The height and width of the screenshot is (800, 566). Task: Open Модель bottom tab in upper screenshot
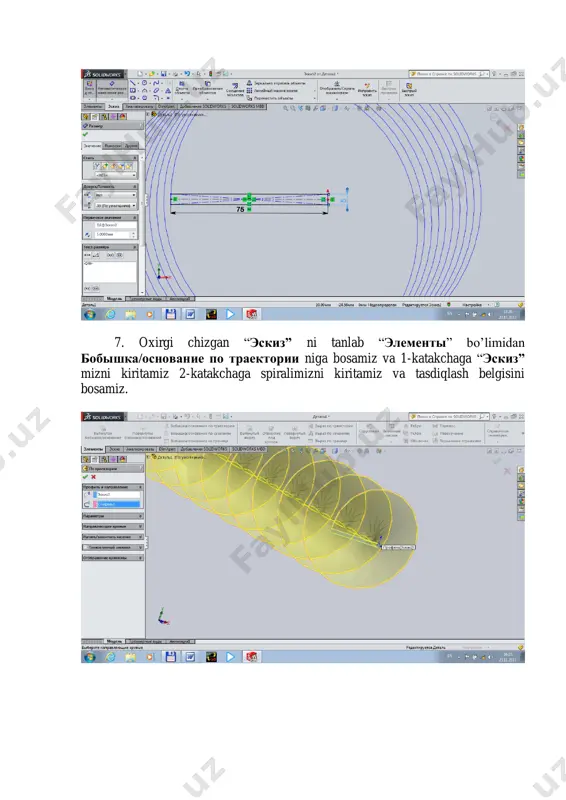click(x=114, y=299)
